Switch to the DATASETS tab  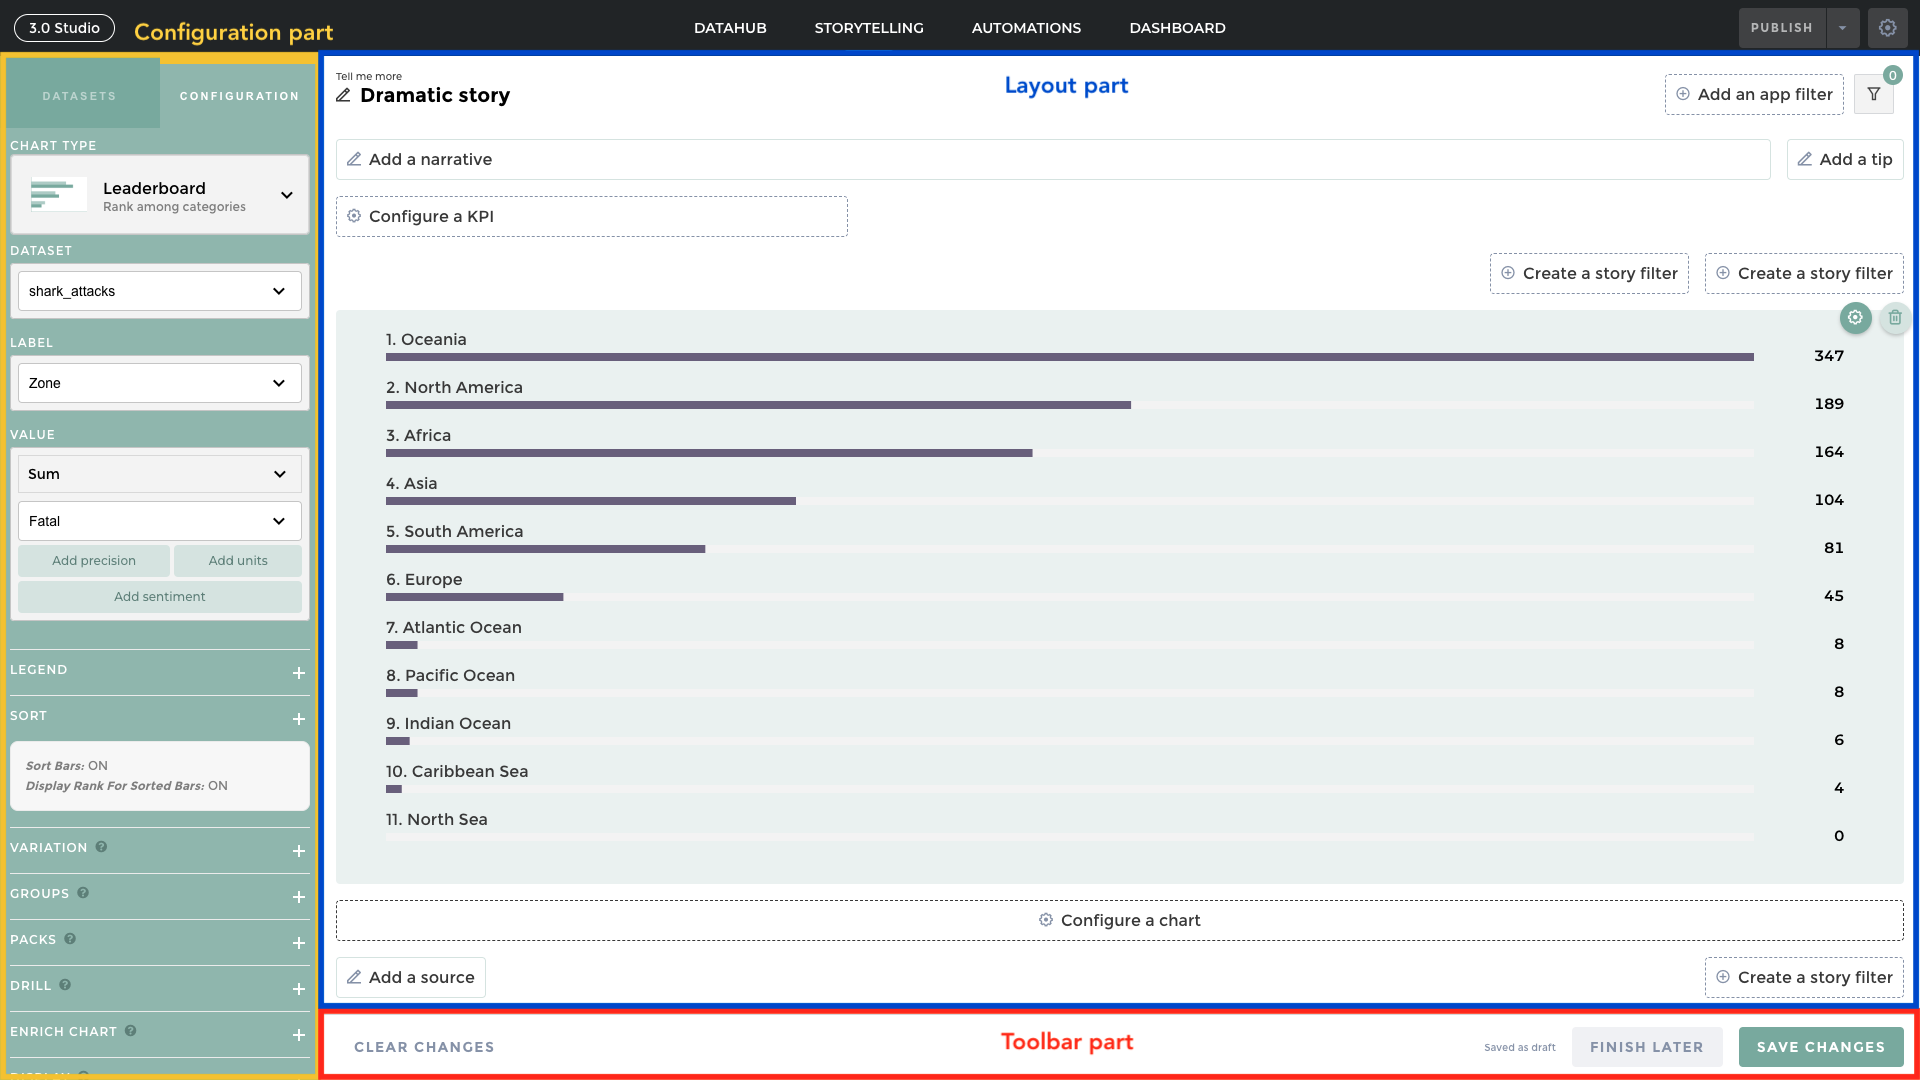point(80,96)
